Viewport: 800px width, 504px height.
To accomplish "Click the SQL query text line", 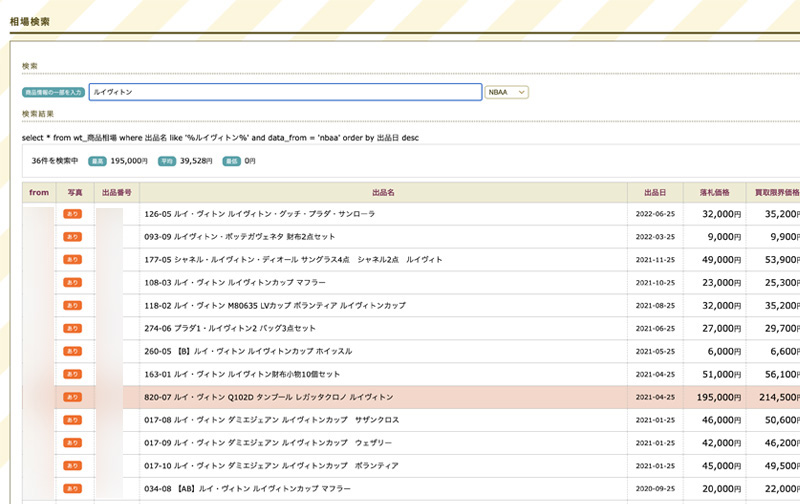I will click(x=220, y=138).
